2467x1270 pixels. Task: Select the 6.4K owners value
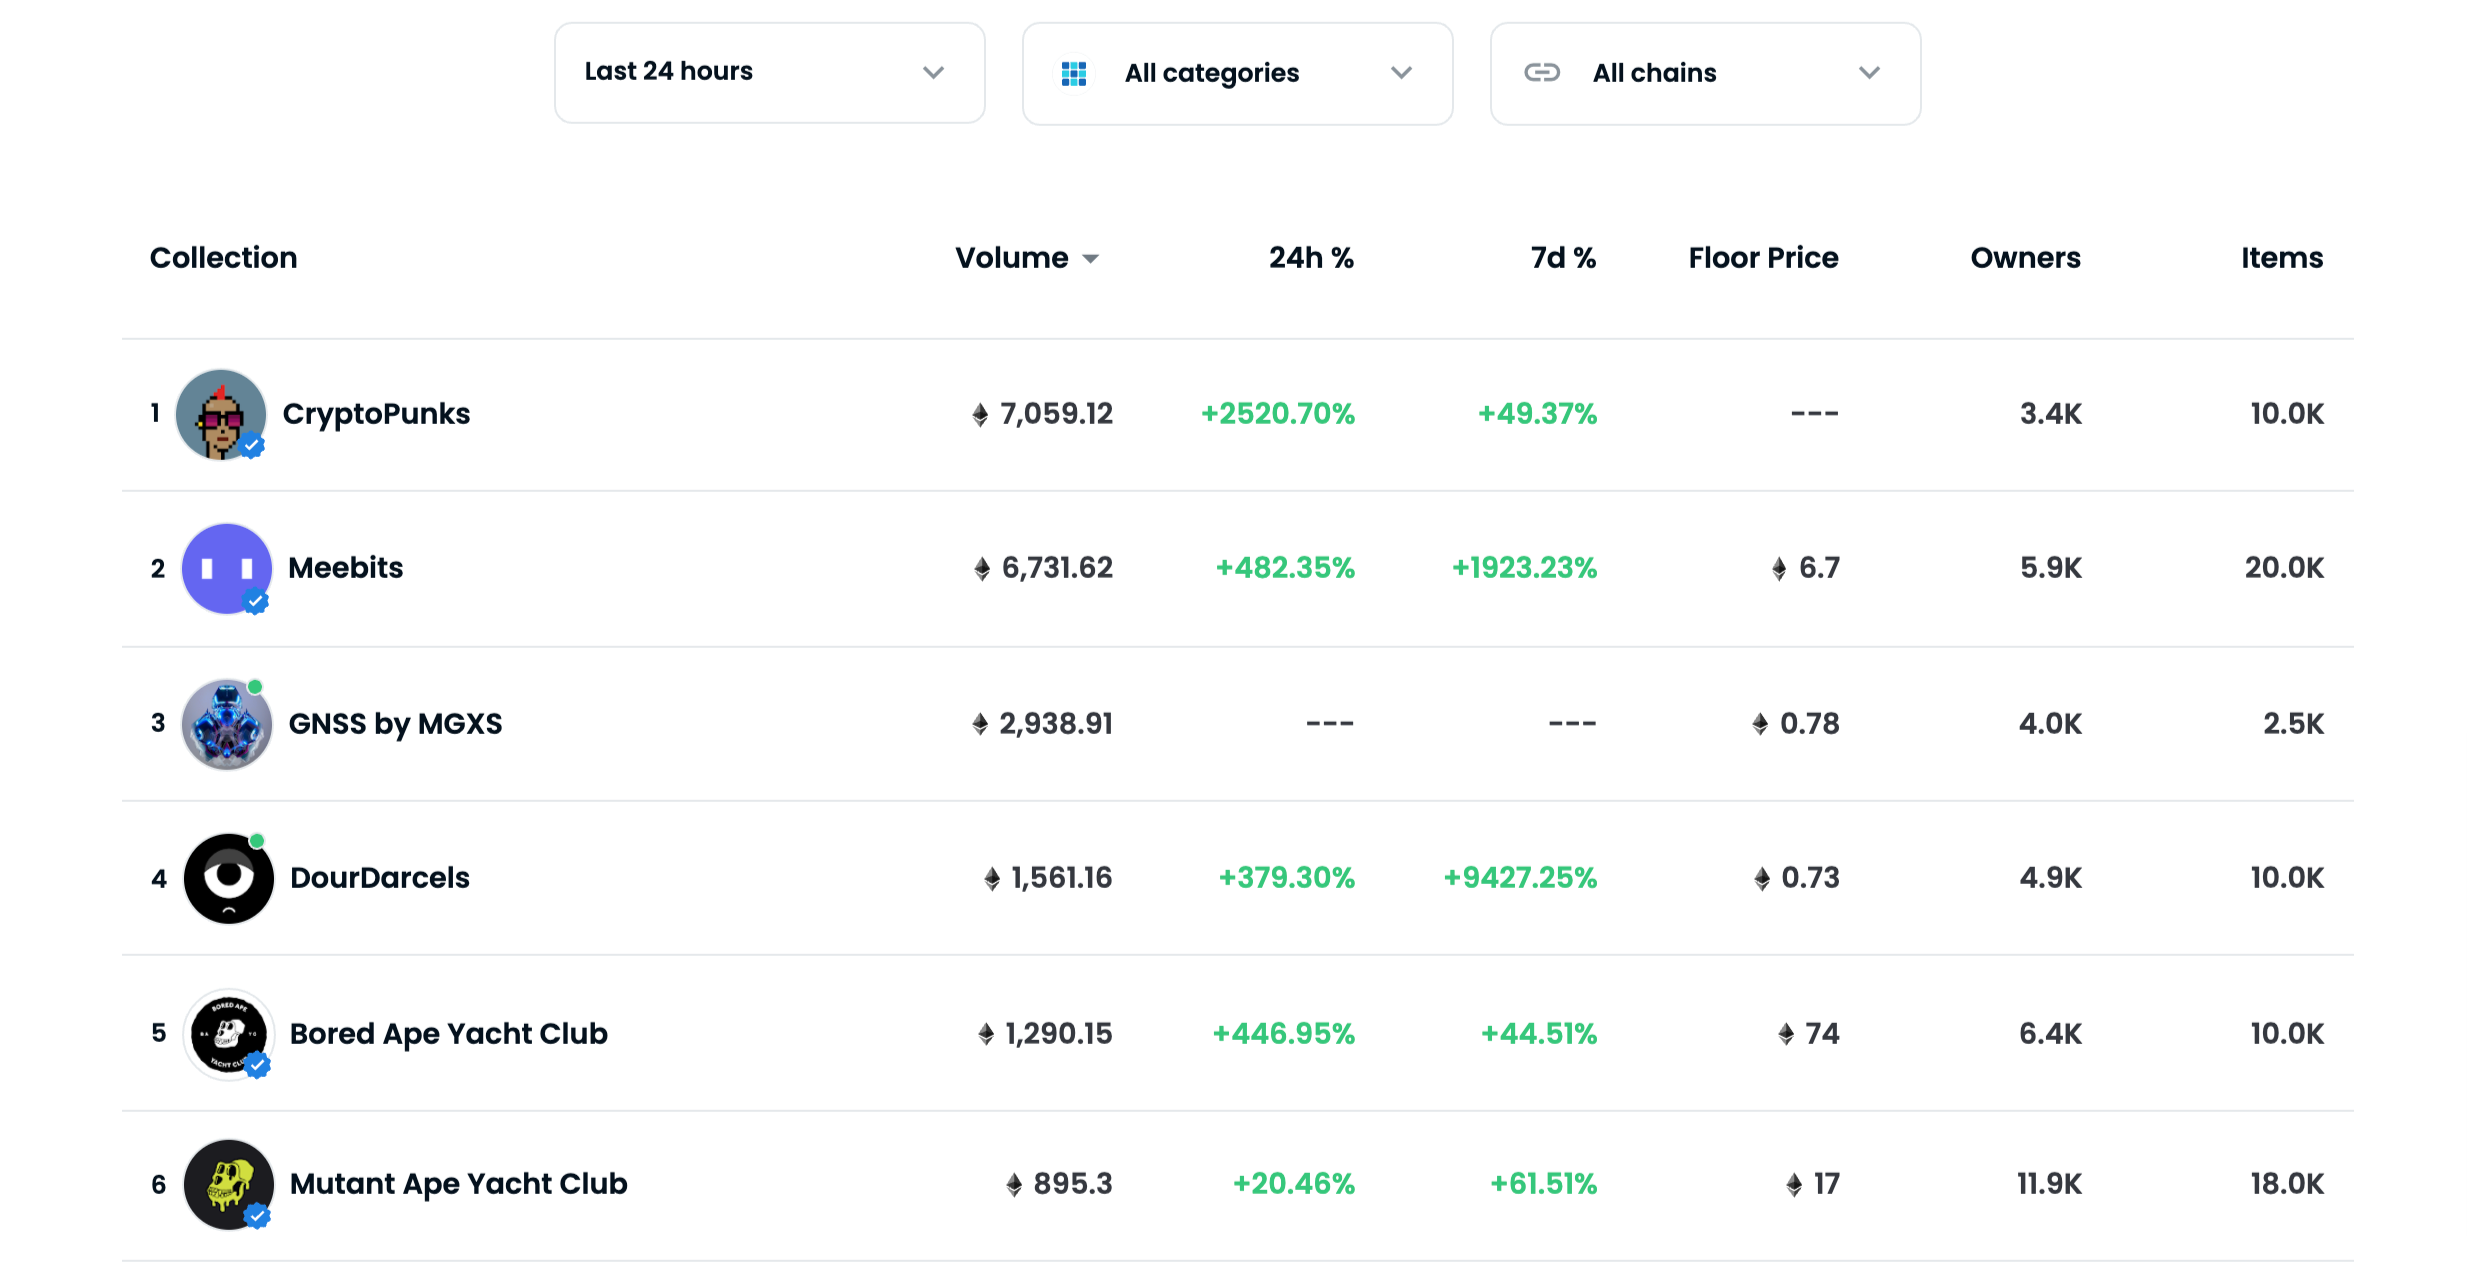coord(2051,1034)
